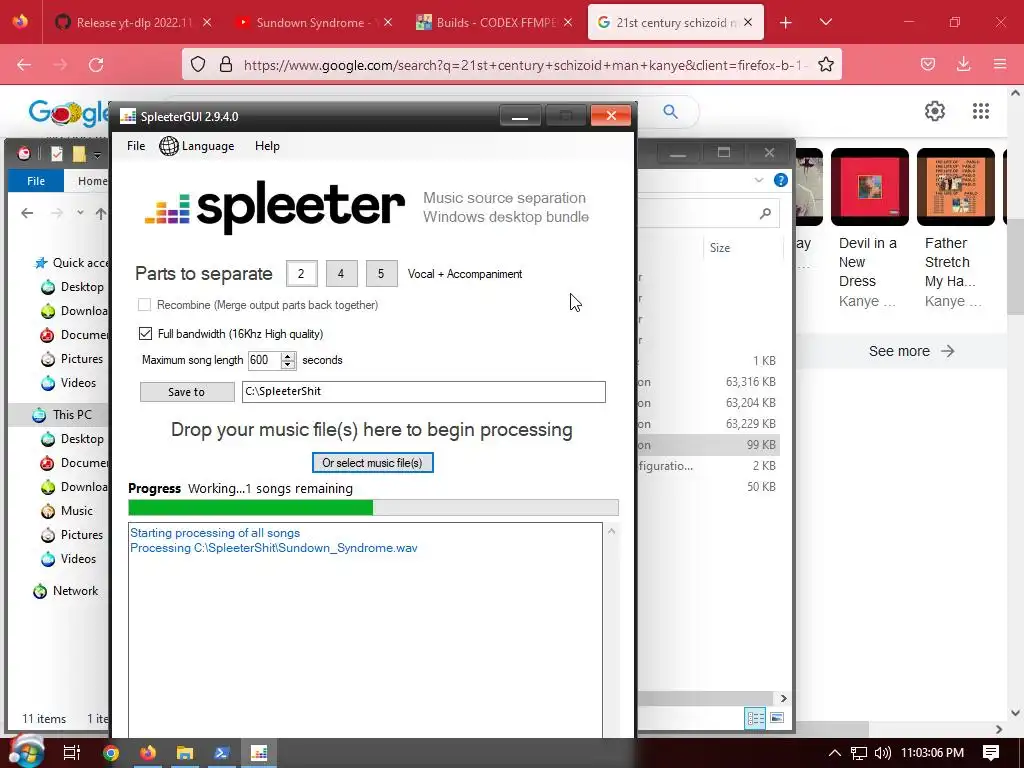Select Network in navigation pane
The height and width of the screenshot is (768, 1024).
(67, 591)
